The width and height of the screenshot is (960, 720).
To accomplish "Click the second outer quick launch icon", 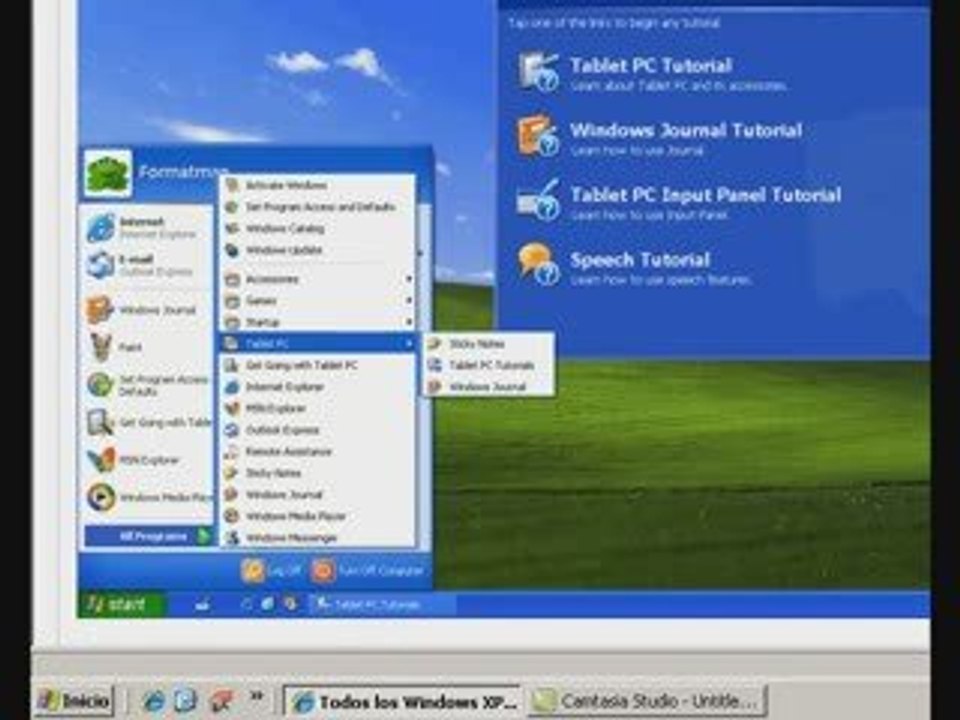I will (x=185, y=700).
